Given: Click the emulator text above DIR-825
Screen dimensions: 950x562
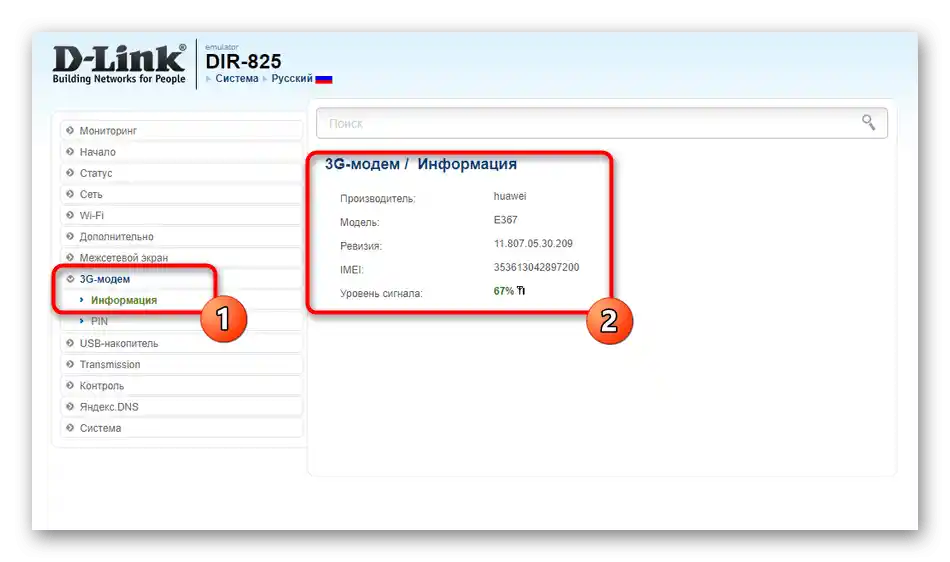Looking at the screenshot, I should click(x=221, y=47).
